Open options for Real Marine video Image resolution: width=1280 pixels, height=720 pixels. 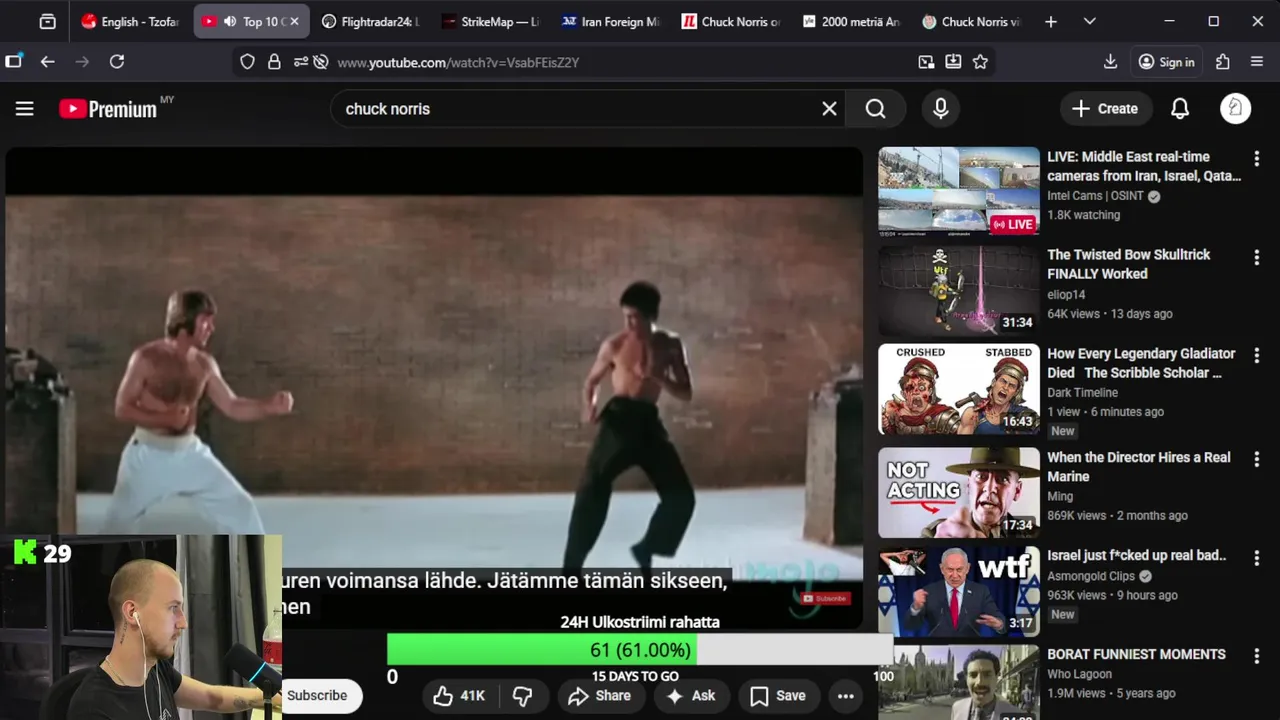point(1257,459)
